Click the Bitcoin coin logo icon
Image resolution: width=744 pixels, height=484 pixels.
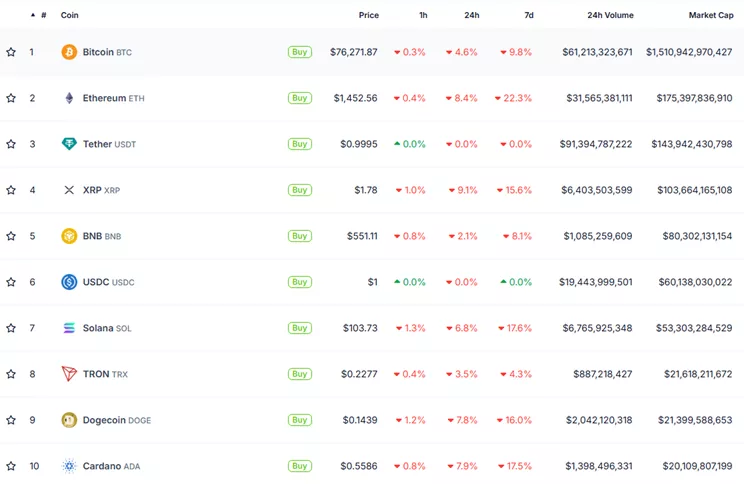click(69, 52)
